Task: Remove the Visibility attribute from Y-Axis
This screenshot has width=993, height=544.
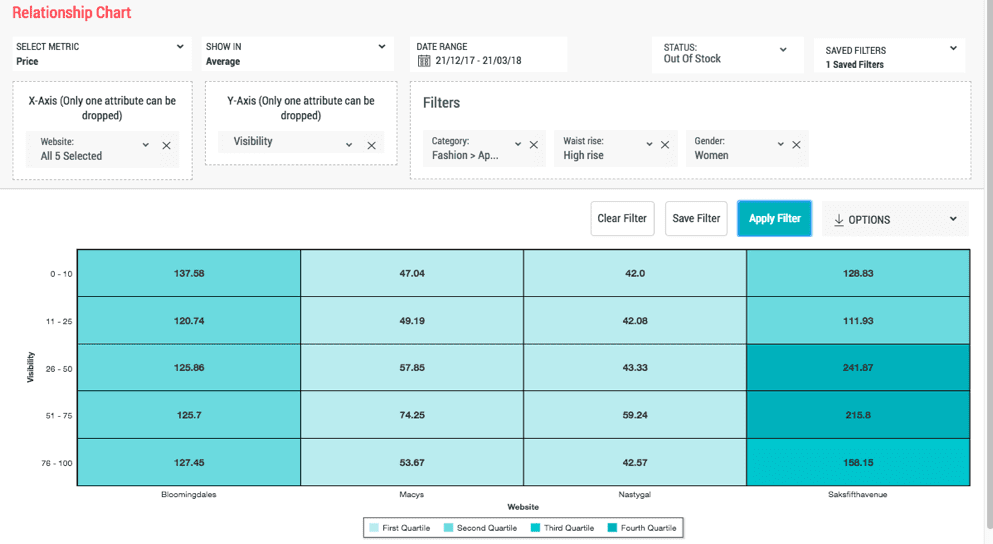Action: (371, 146)
